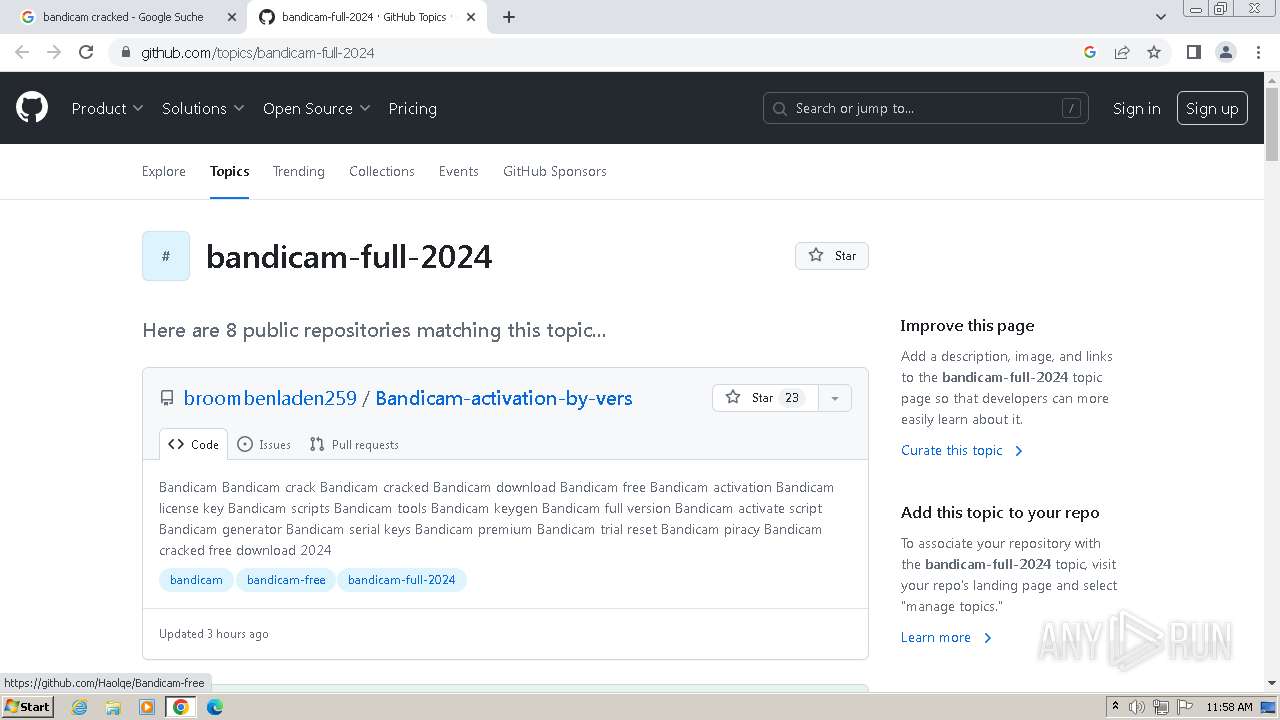Expand the Solutions menu

coord(203,108)
